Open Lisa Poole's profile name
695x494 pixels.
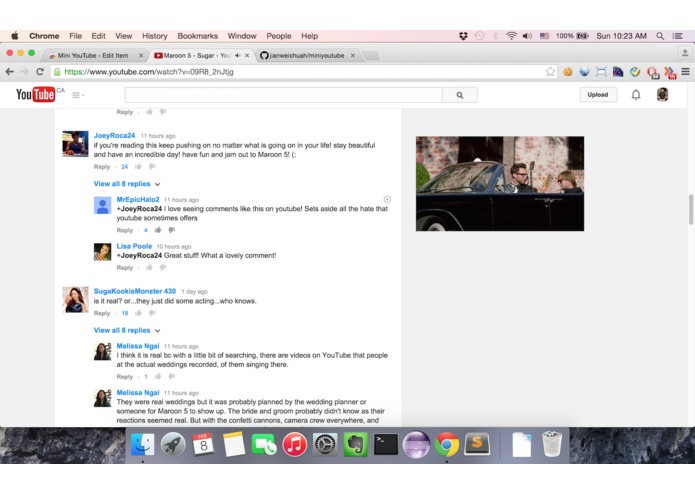[134, 246]
